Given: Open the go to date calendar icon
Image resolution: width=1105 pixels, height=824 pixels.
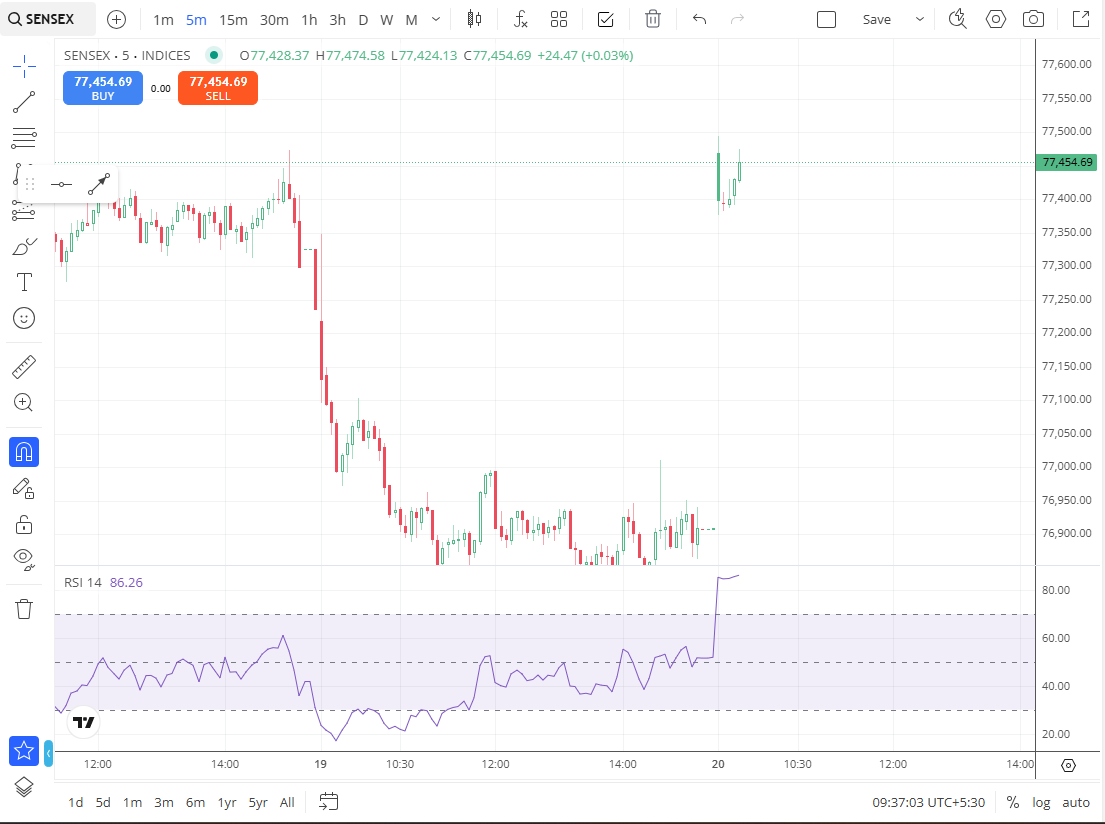Looking at the screenshot, I should [328, 801].
